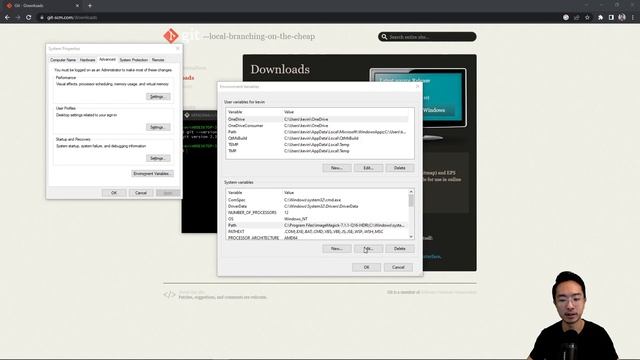The image size is (640, 360).
Task: Click the browser address bar
Action: (x=302, y=18)
